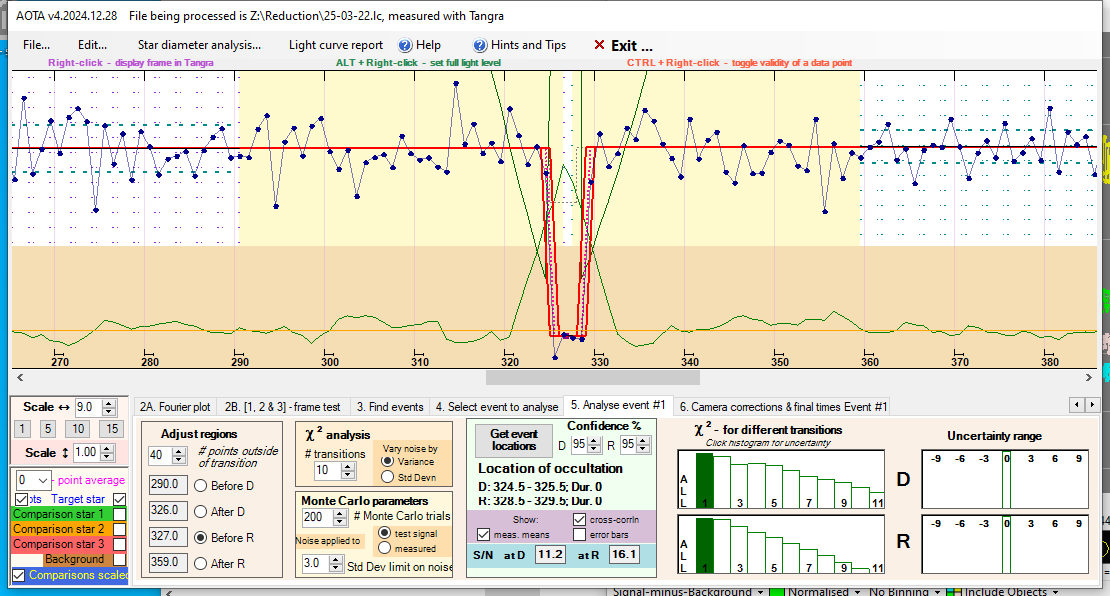Image resolution: width=1110 pixels, height=596 pixels.
Task: Increase horizontal Scale with the up arrow
Action: point(109,403)
